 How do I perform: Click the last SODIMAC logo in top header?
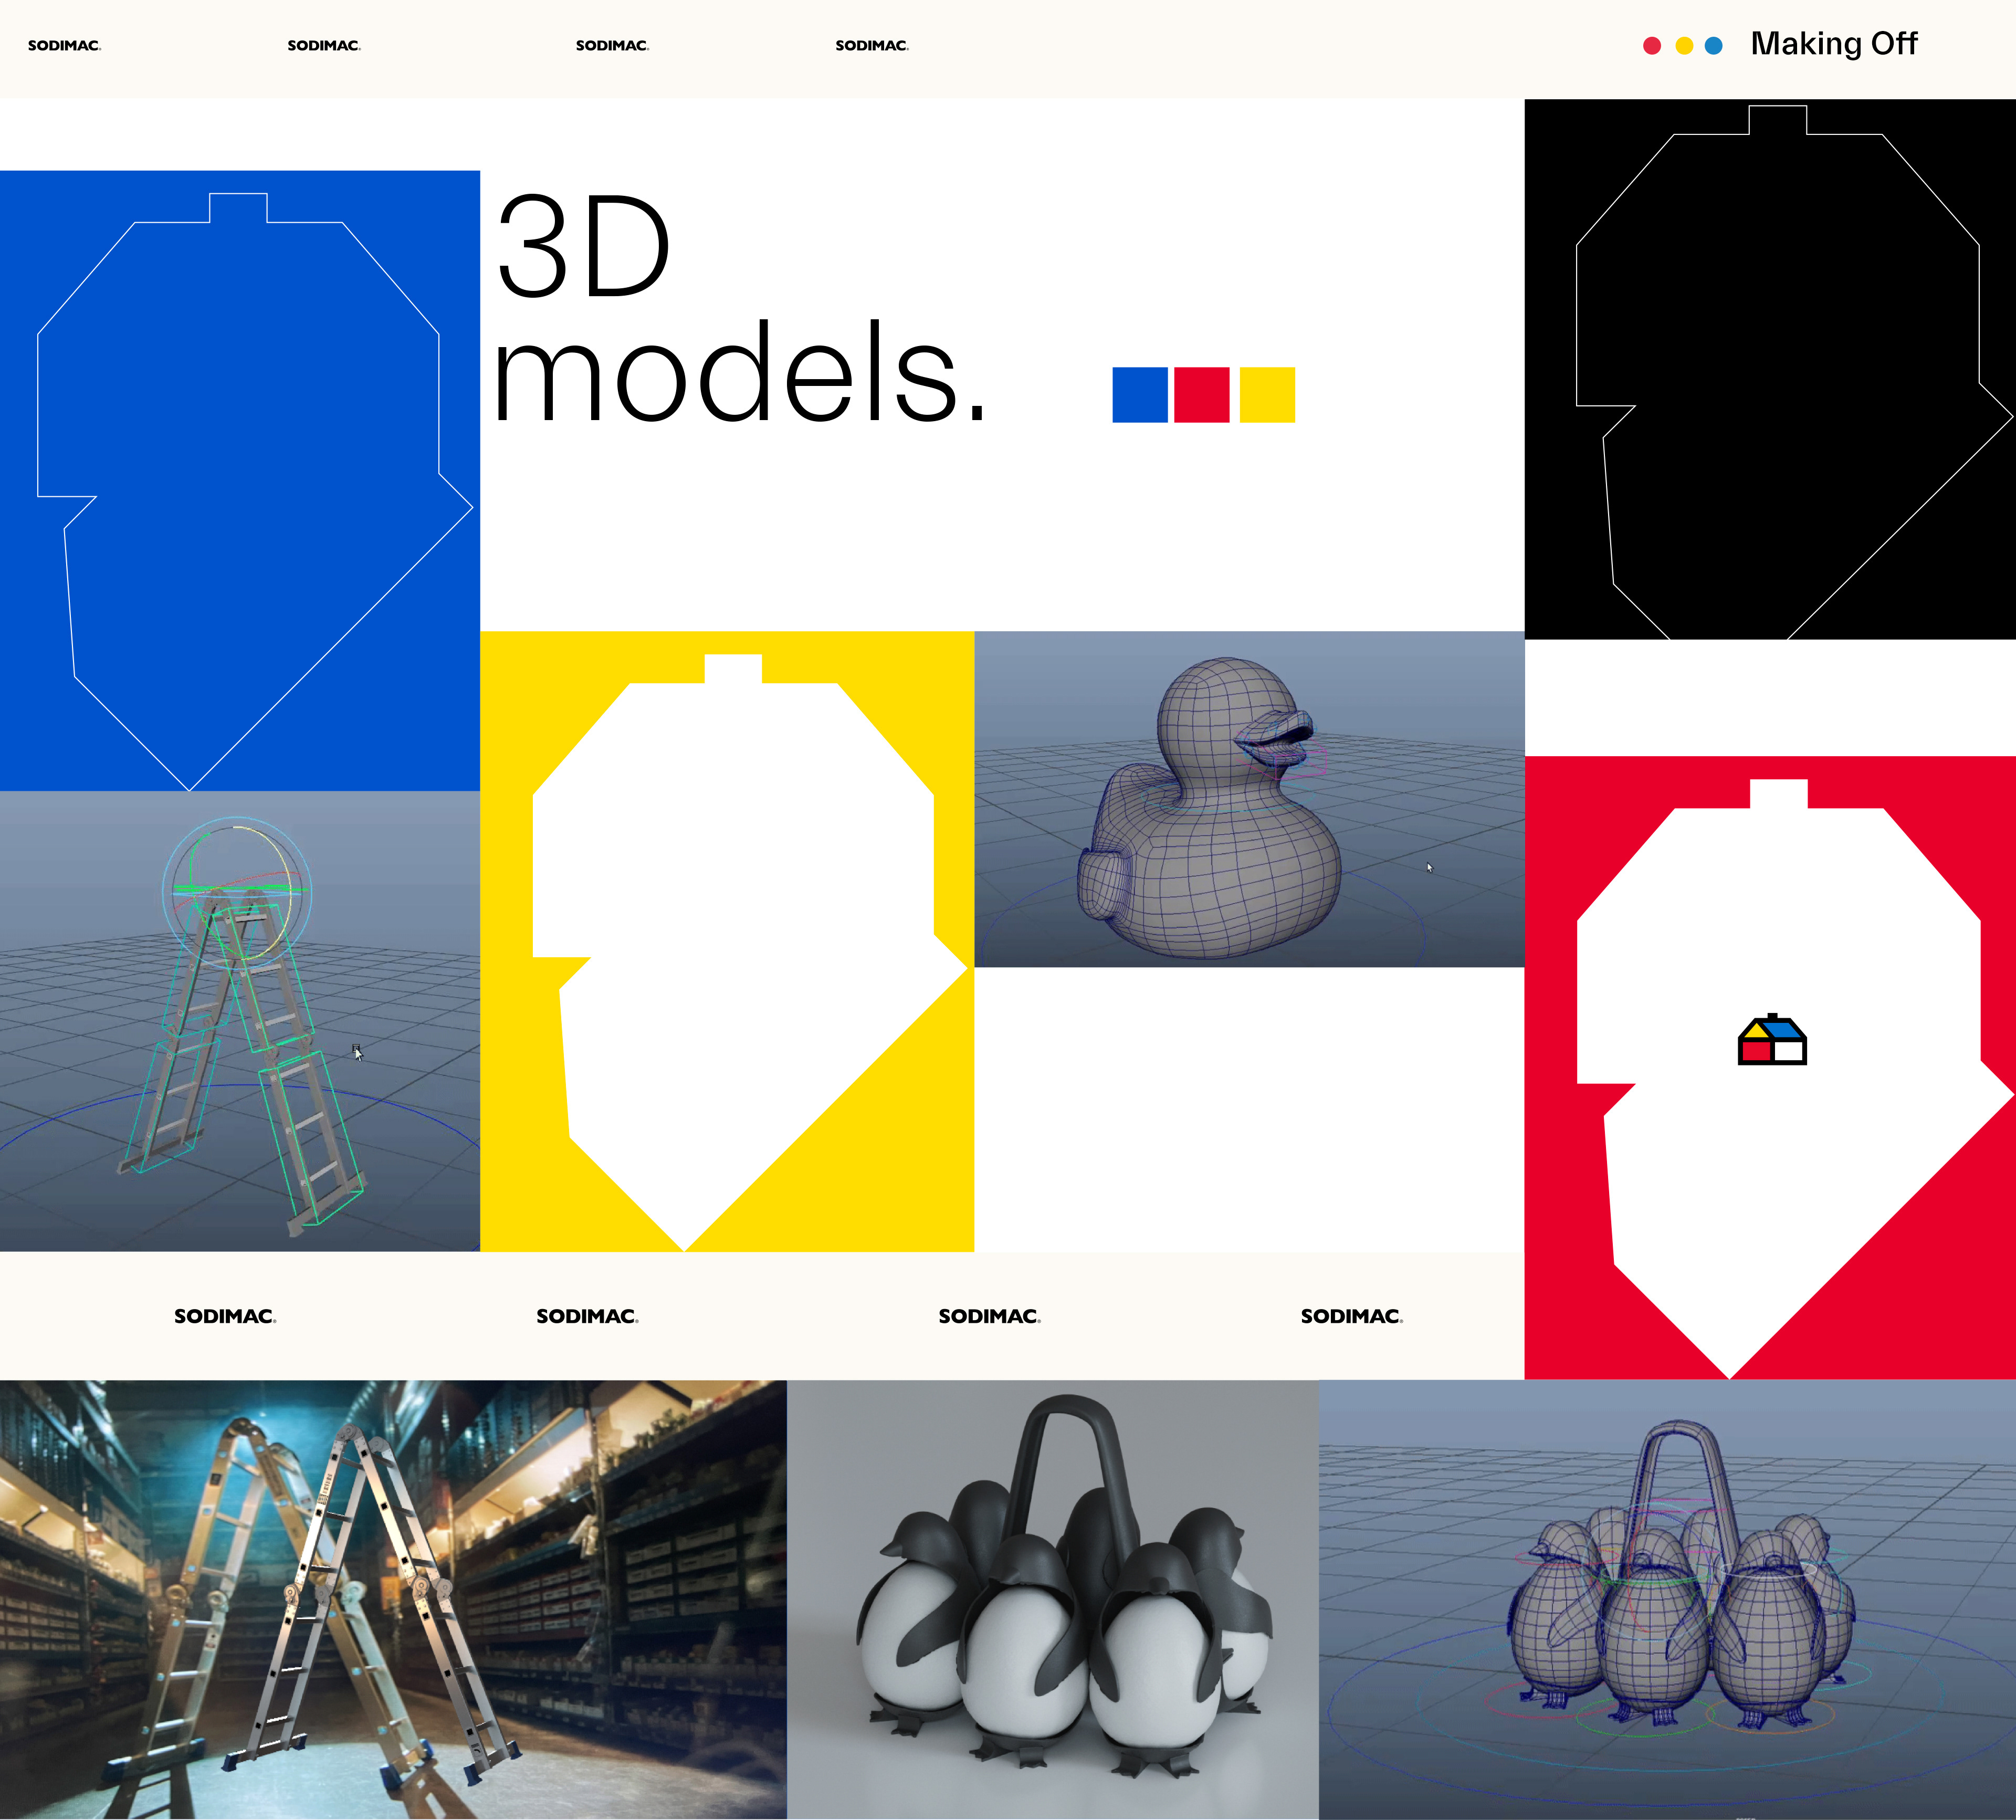coord(872,46)
